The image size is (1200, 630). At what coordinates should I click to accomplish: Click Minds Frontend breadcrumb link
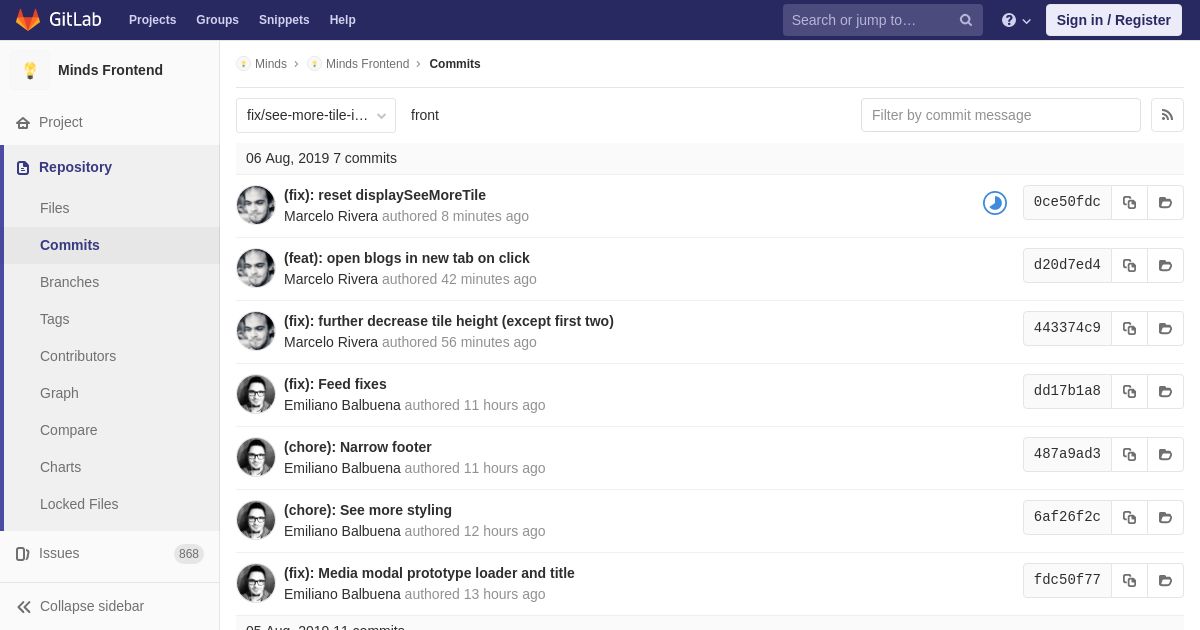tap(367, 64)
